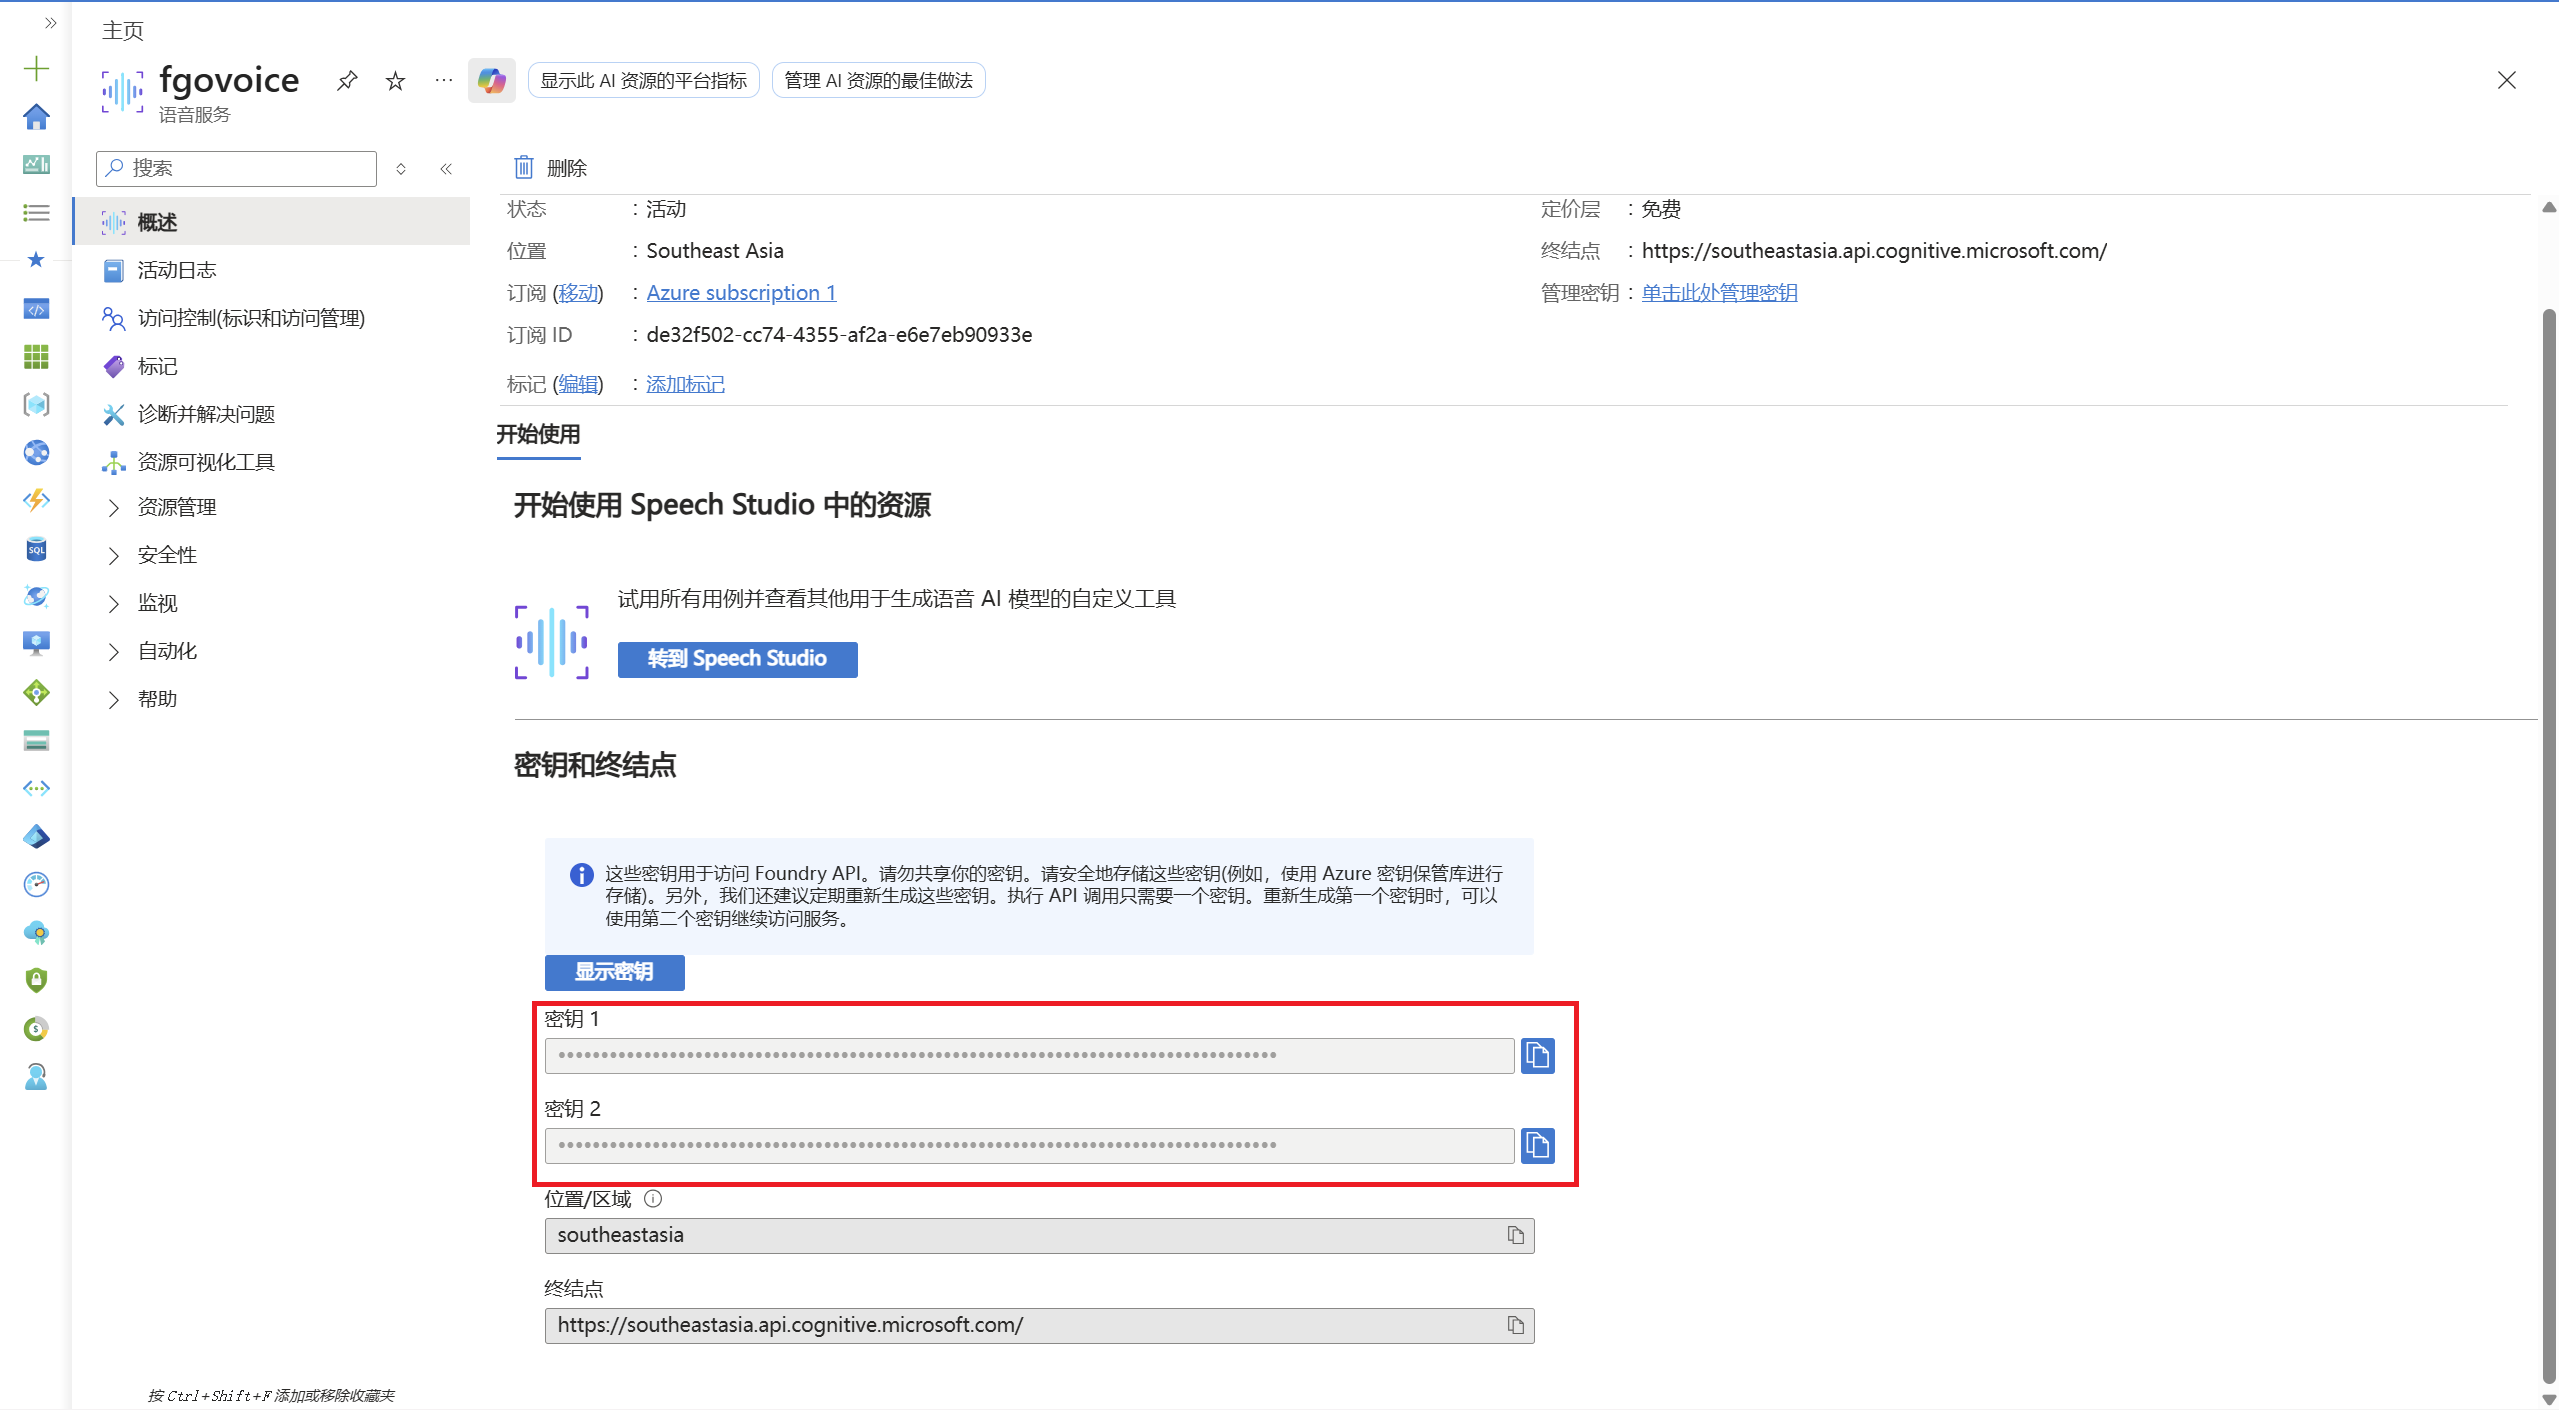2559x1410 pixels.
Task: Open Resource groups cube icon
Action: [x=36, y=405]
